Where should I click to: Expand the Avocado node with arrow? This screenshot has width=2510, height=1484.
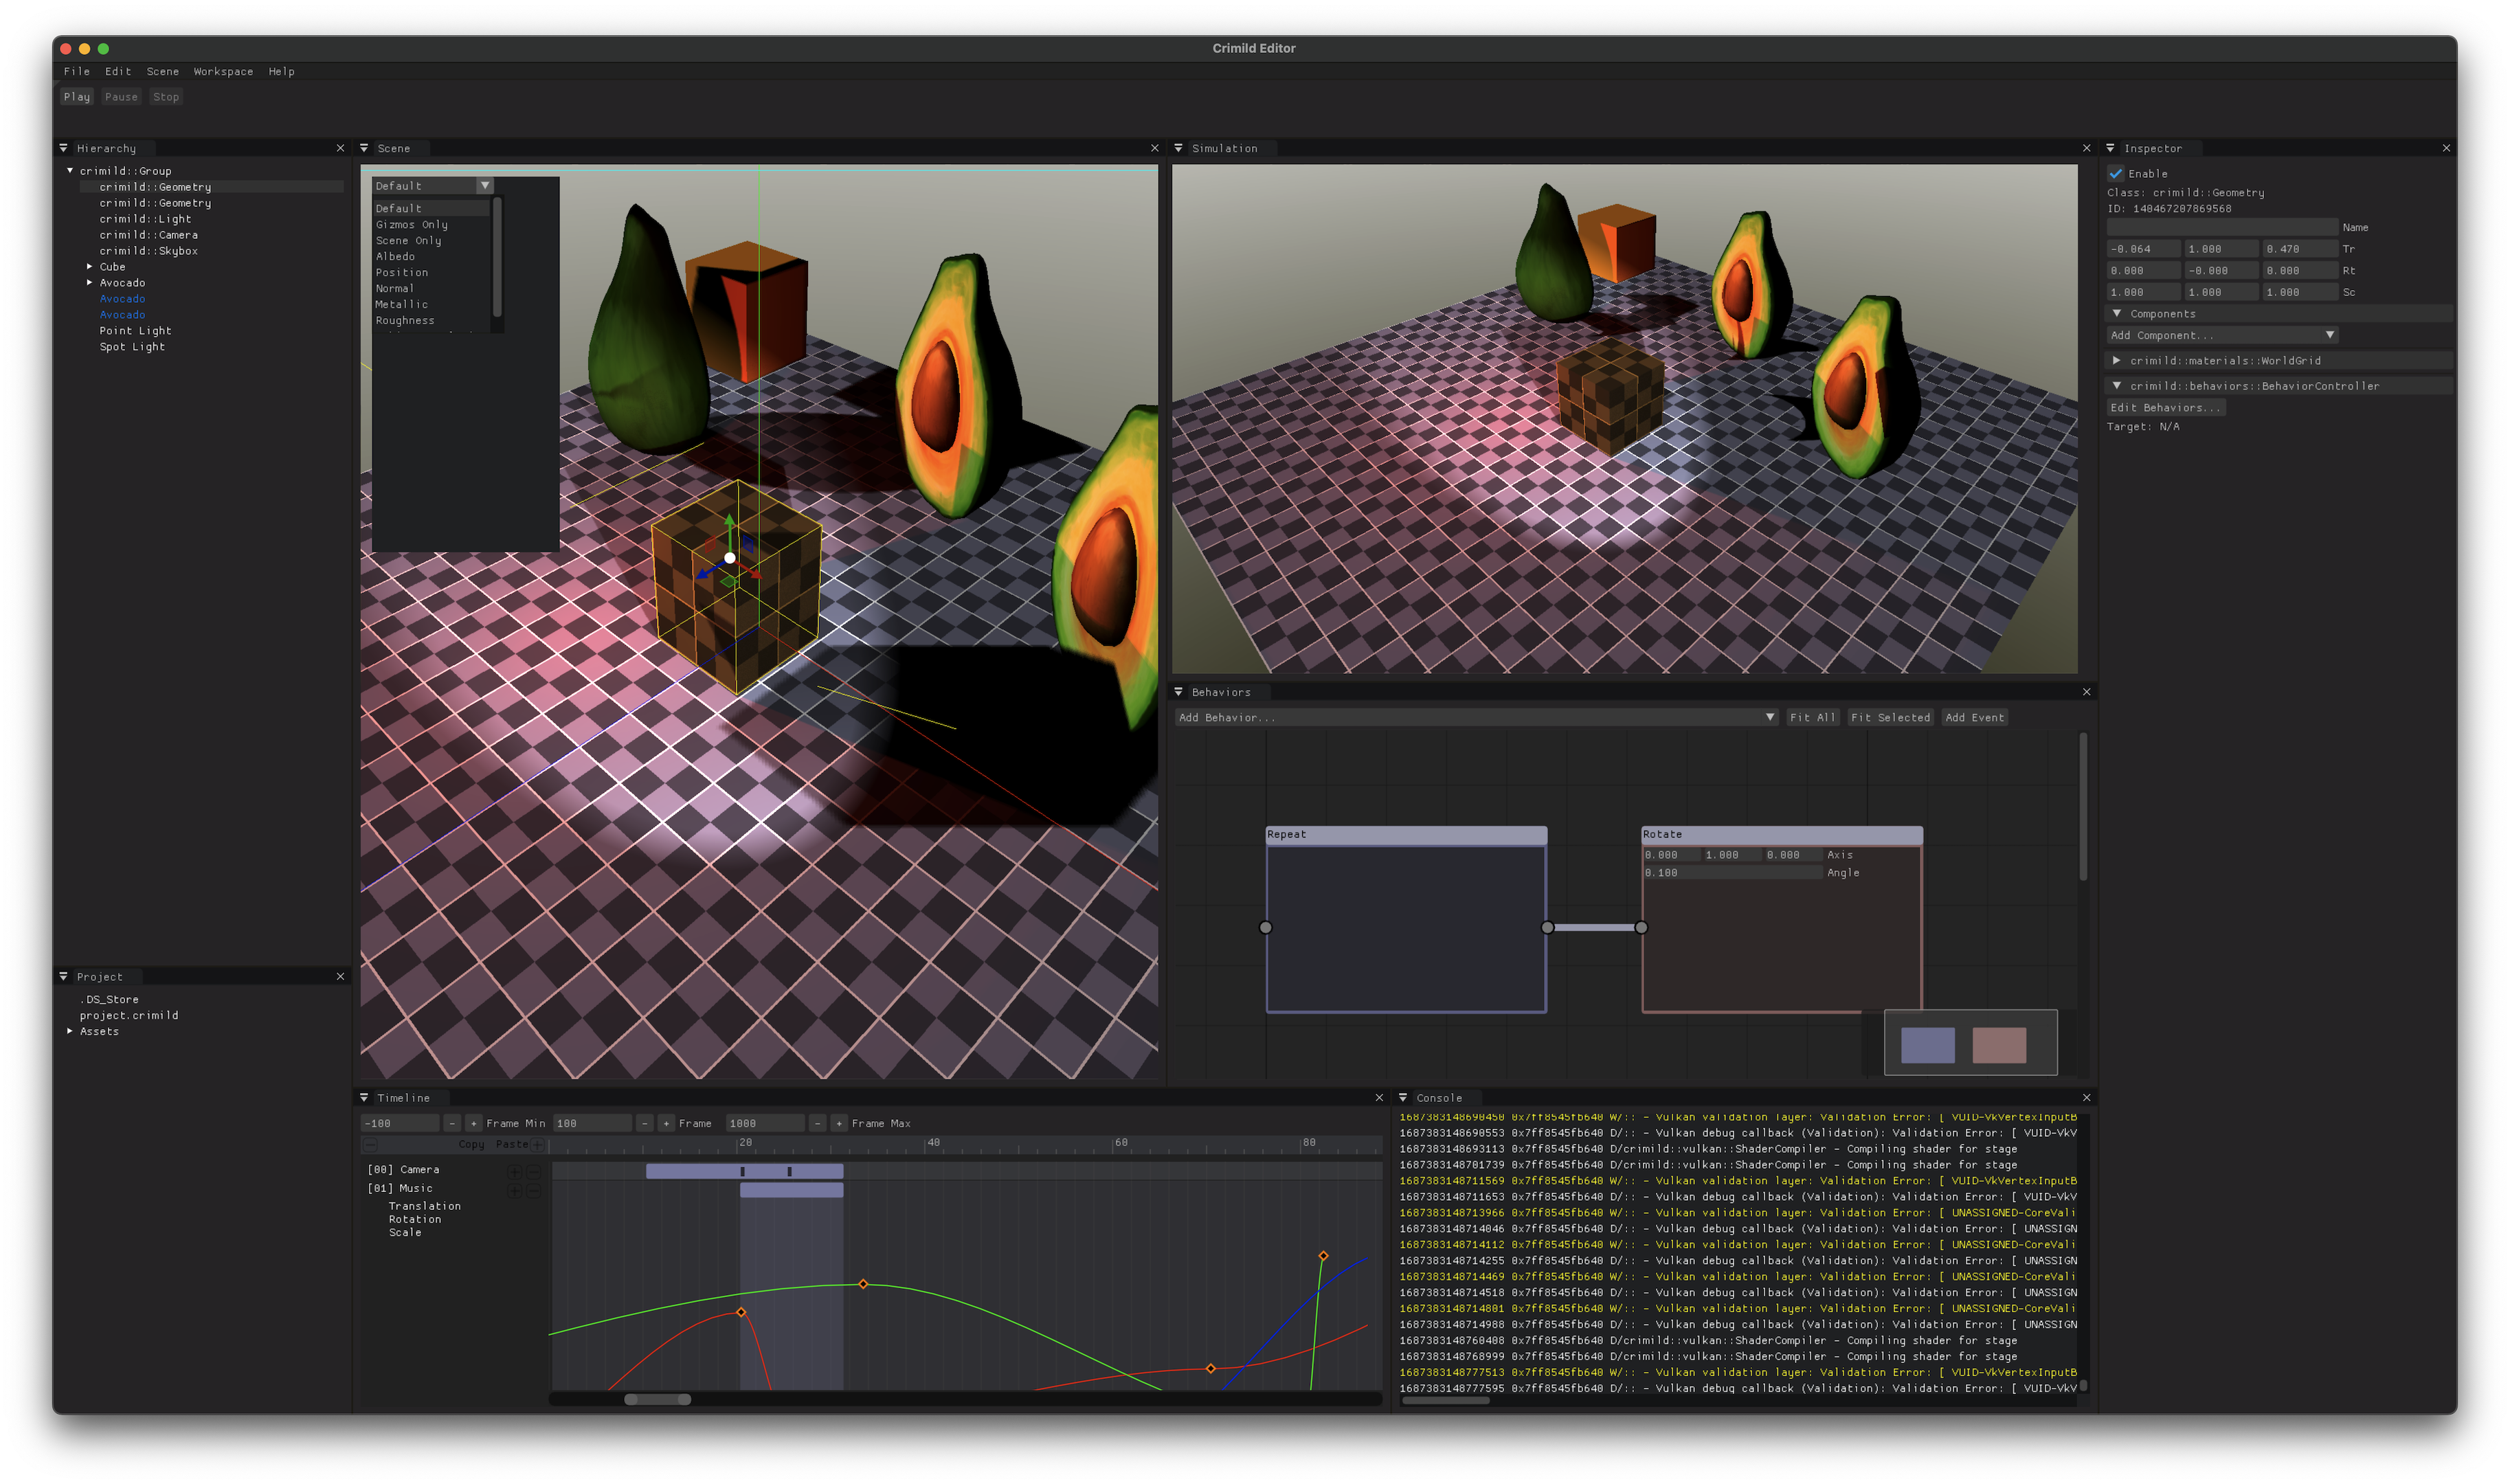(x=90, y=283)
